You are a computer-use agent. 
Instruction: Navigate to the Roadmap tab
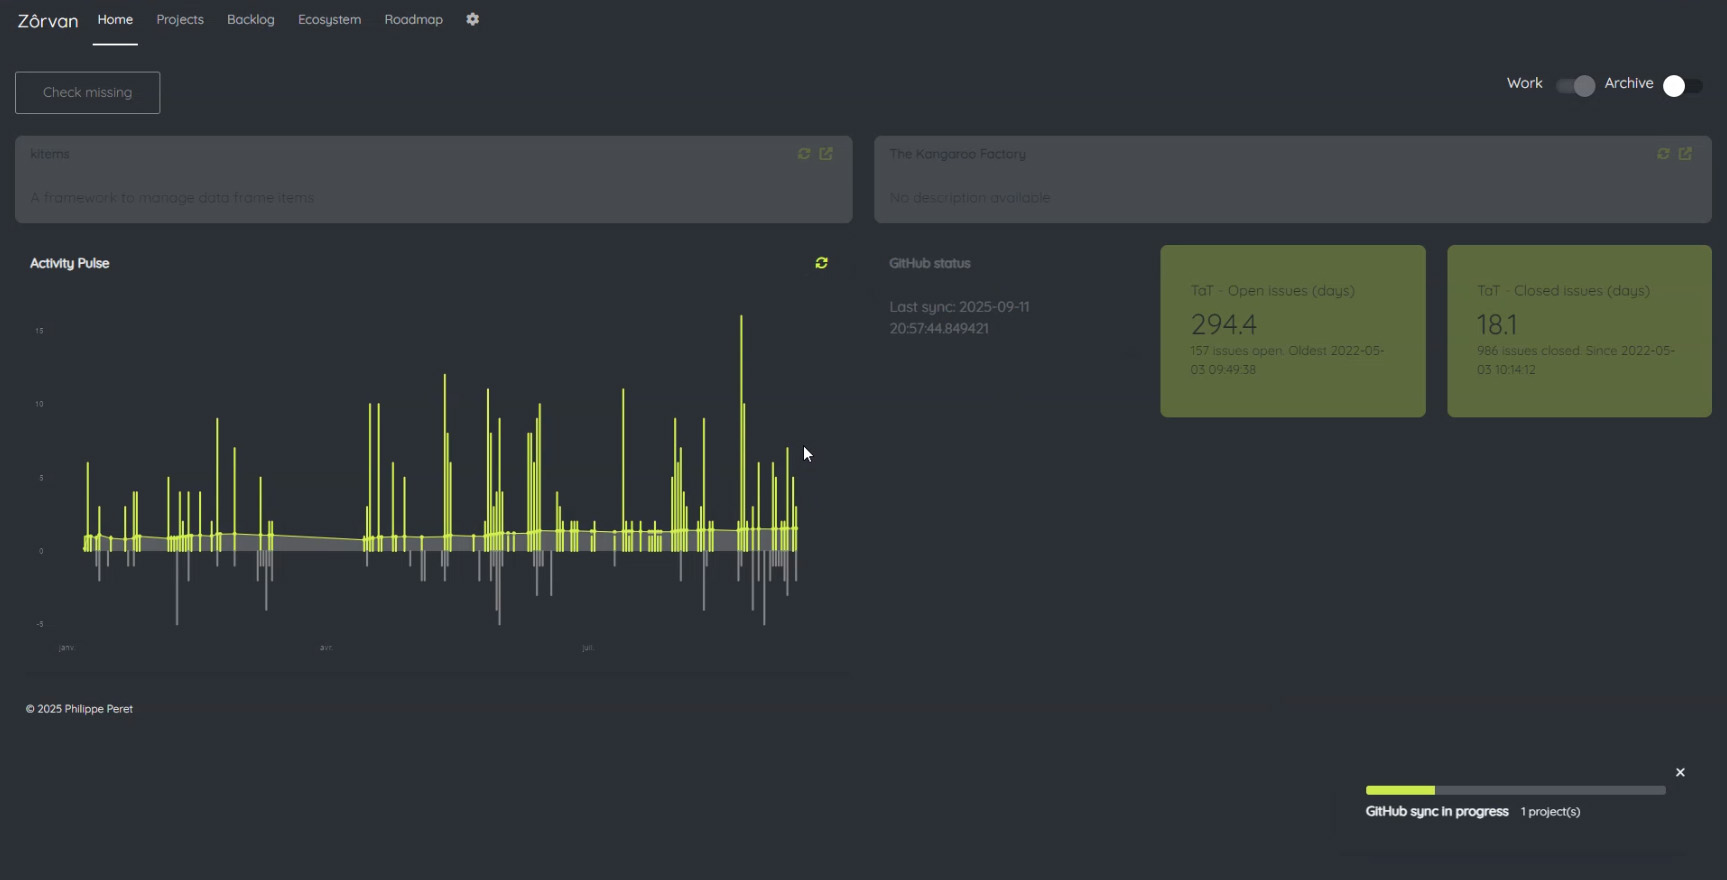[413, 20]
